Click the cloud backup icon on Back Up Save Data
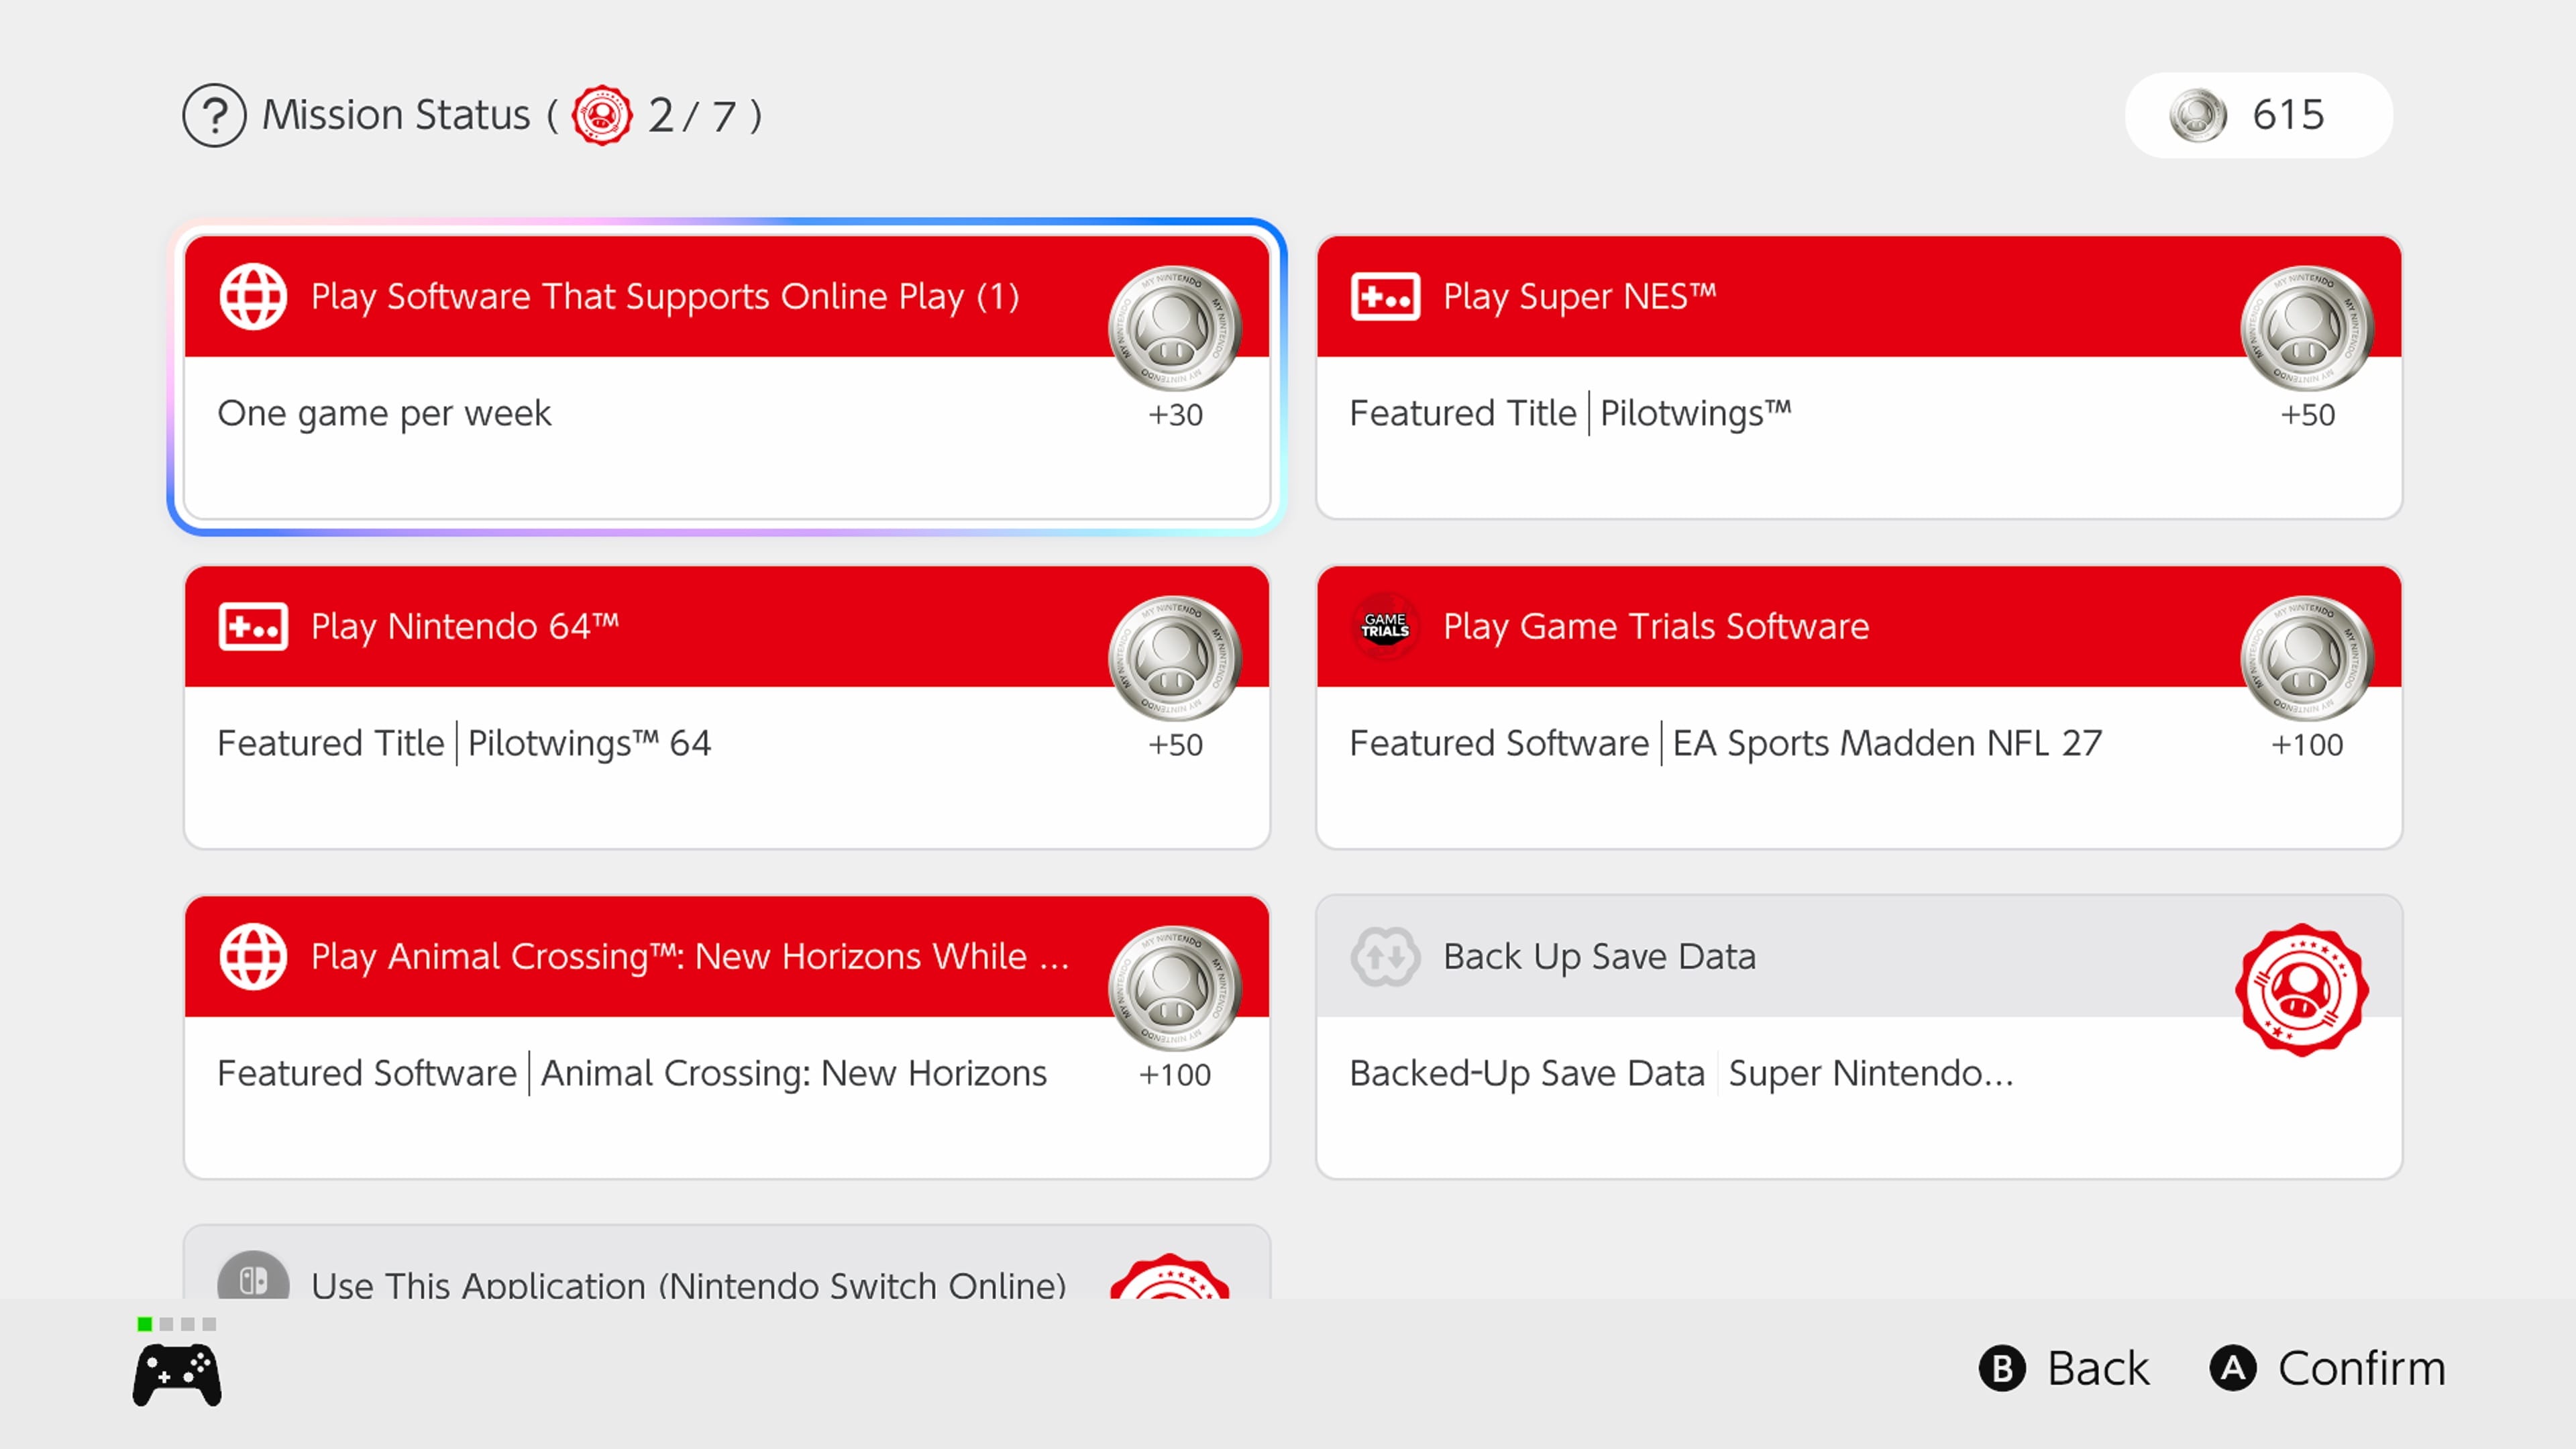2576x1449 pixels. [x=1385, y=957]
